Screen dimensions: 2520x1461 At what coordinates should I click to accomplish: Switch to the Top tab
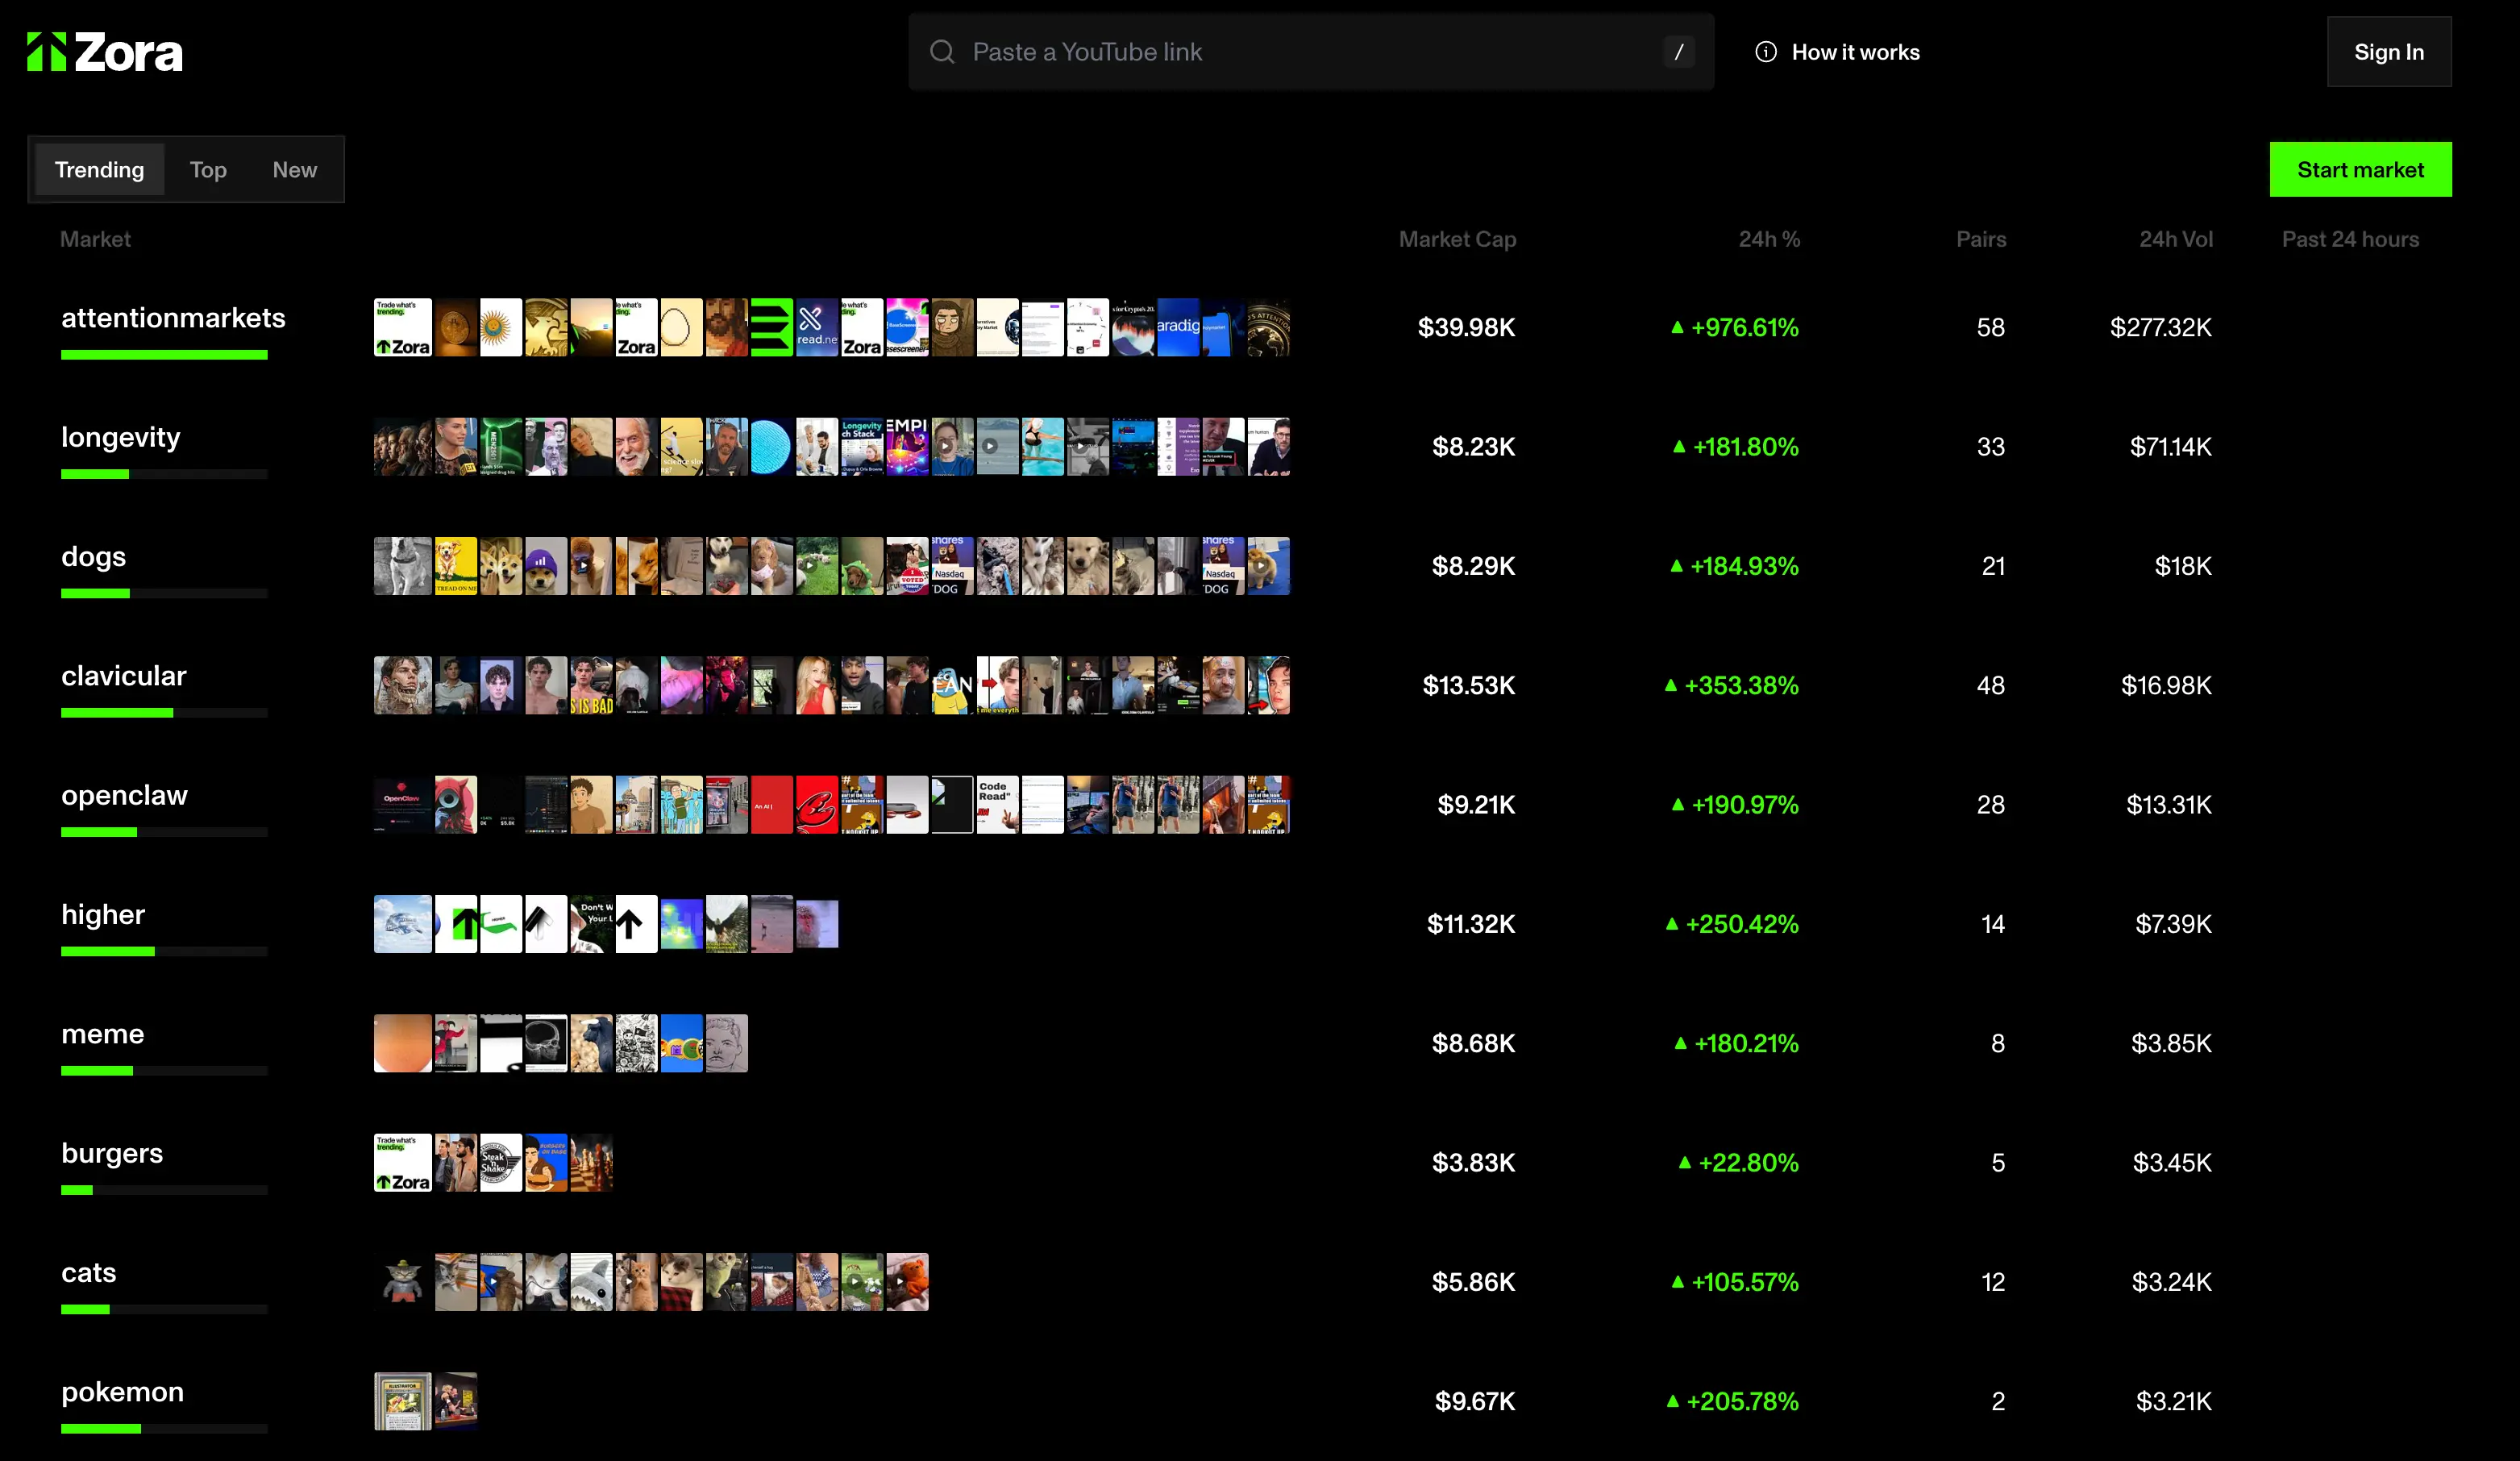(x=208, y=169)
